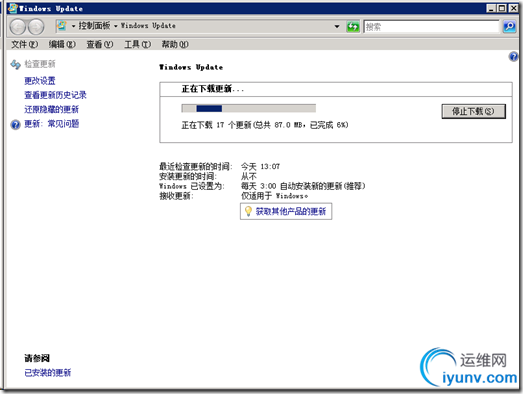Open the 查看(V) menu
The image size is (523, 394).
(x=100, y=44)
